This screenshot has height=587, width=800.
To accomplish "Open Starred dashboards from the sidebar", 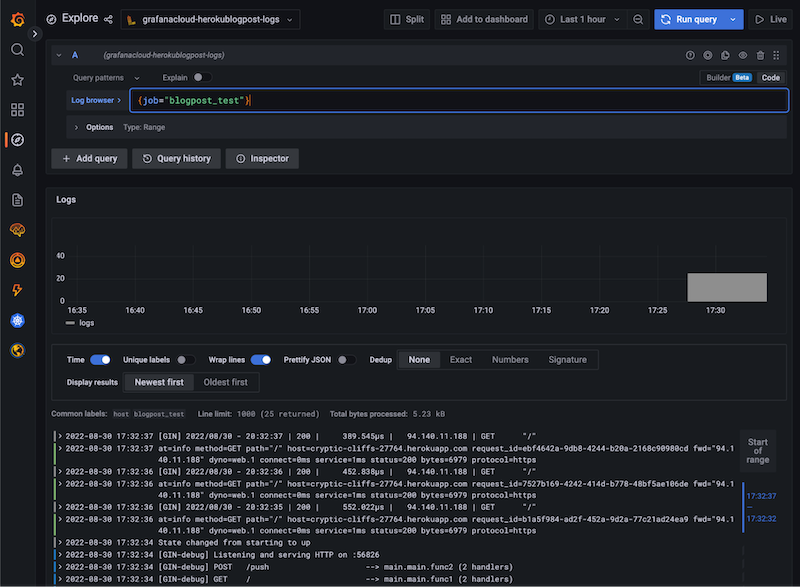I will 17,80.
